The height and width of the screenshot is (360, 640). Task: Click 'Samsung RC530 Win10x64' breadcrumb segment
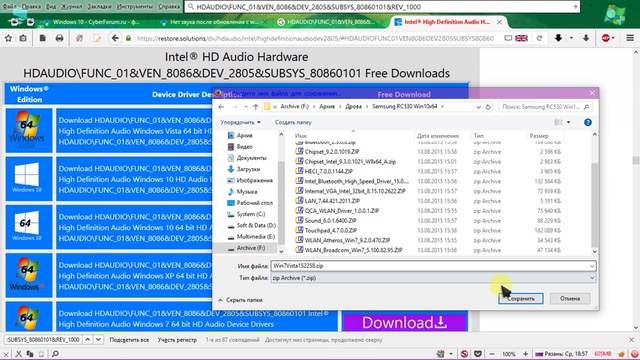[404, 107]
